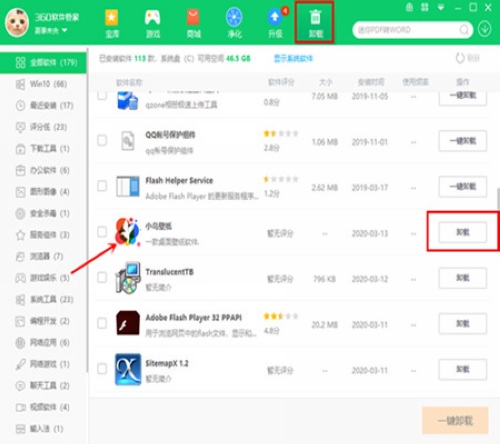Screen dimensions: 500x444
Task: Tick the checkbox for Flash Helper Service
Action: pyautogui.click(x=102, y=186)
